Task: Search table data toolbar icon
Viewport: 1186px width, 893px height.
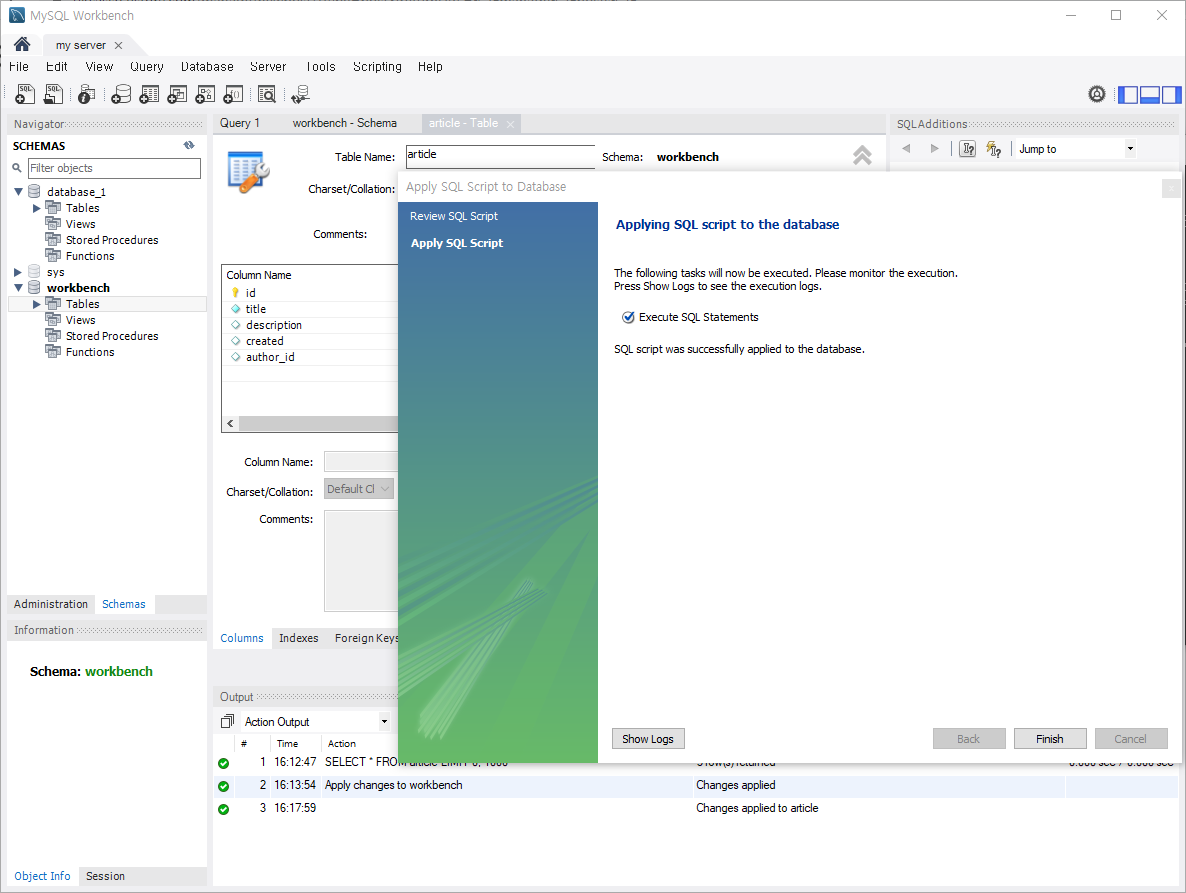Action: (267, 94)
